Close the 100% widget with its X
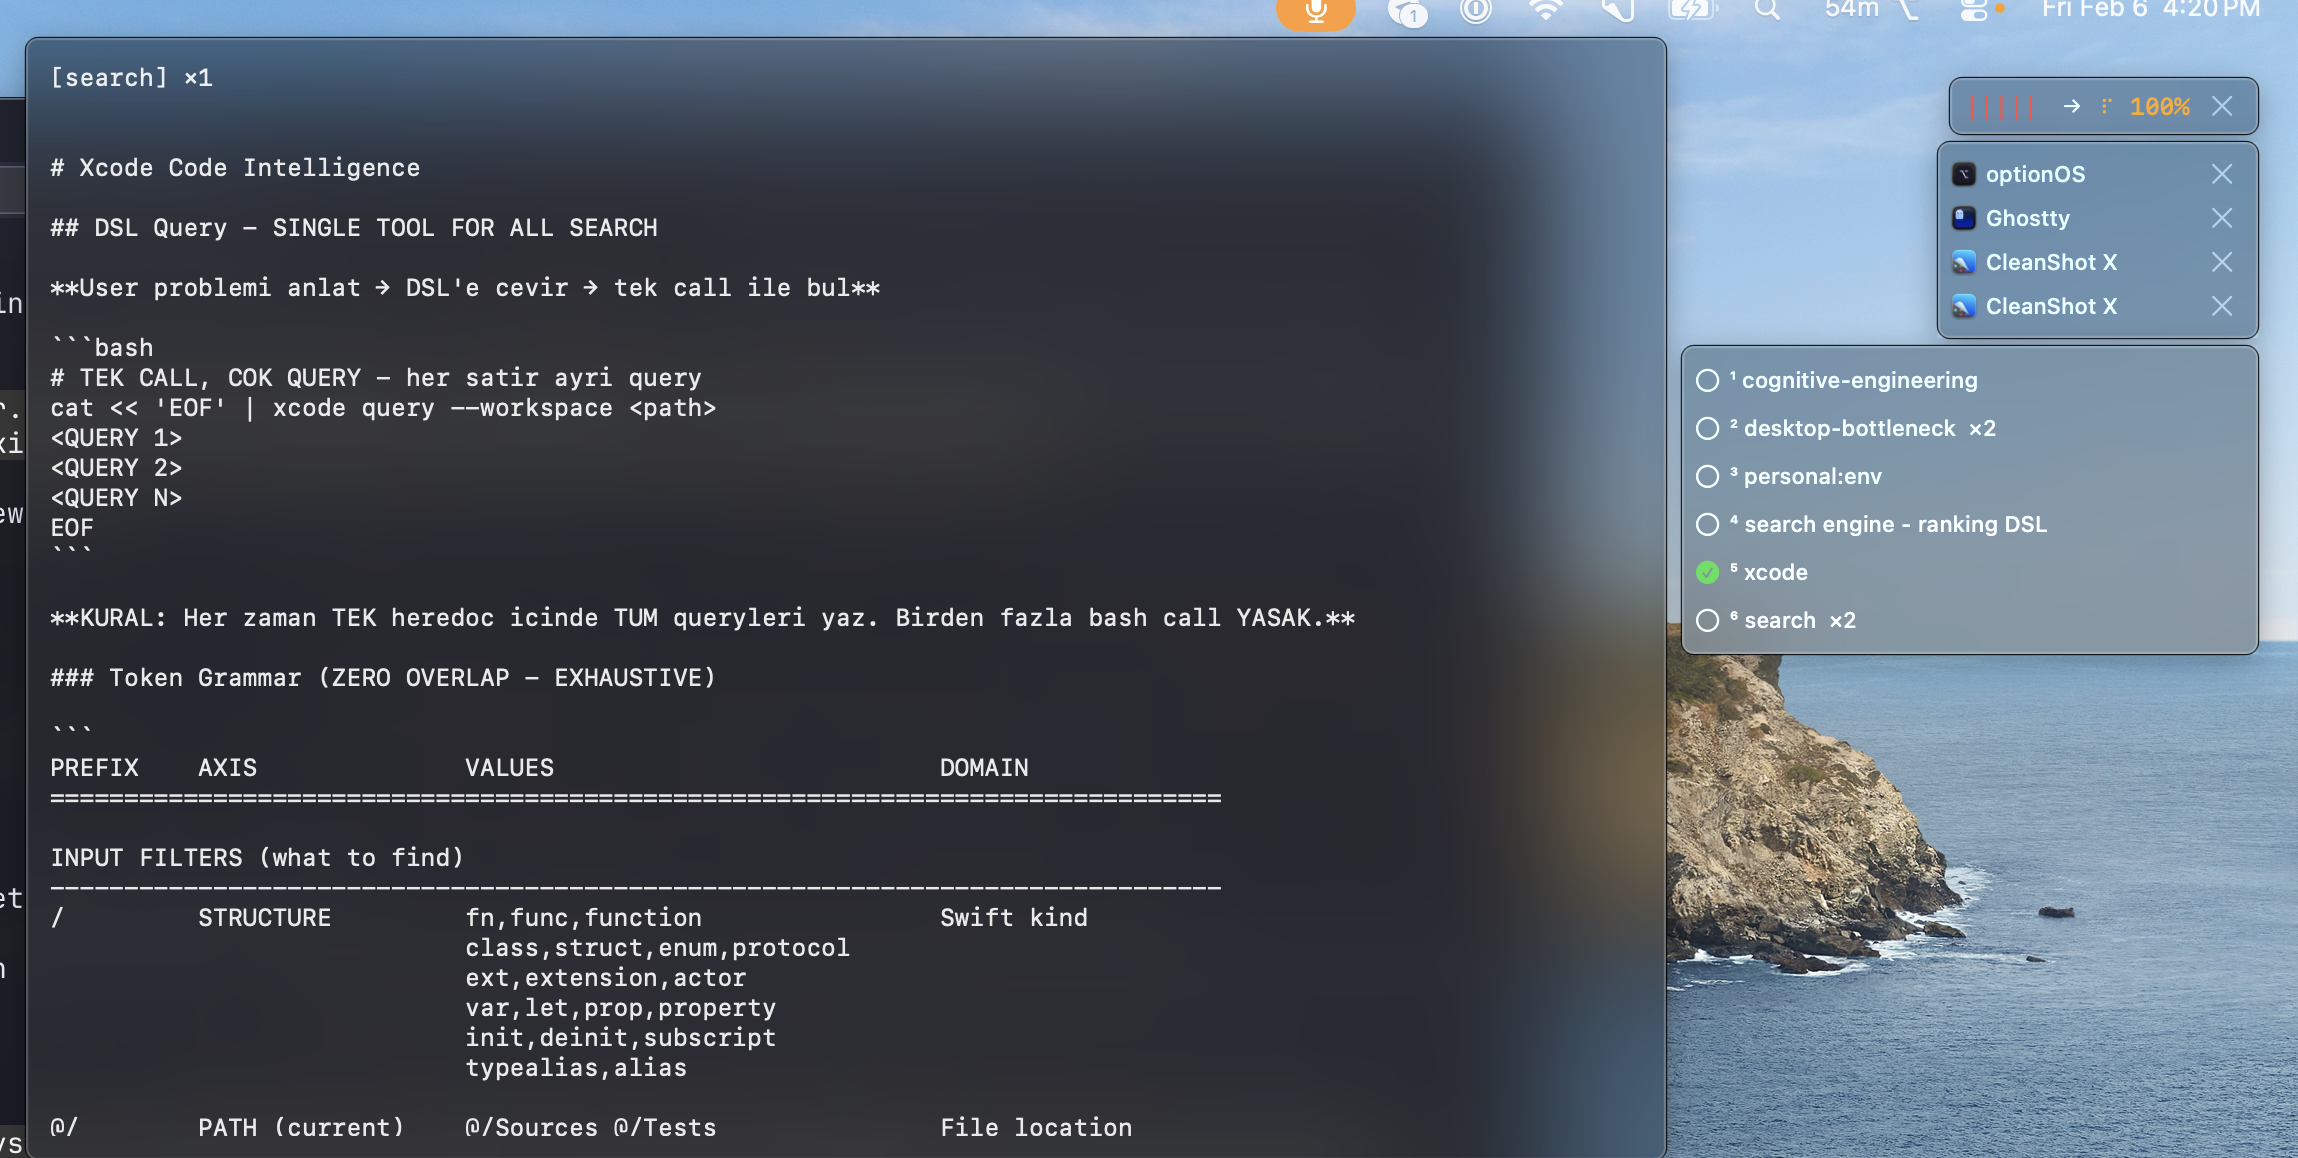This screenshot has height=1158, width=2298. (2221, 106)
